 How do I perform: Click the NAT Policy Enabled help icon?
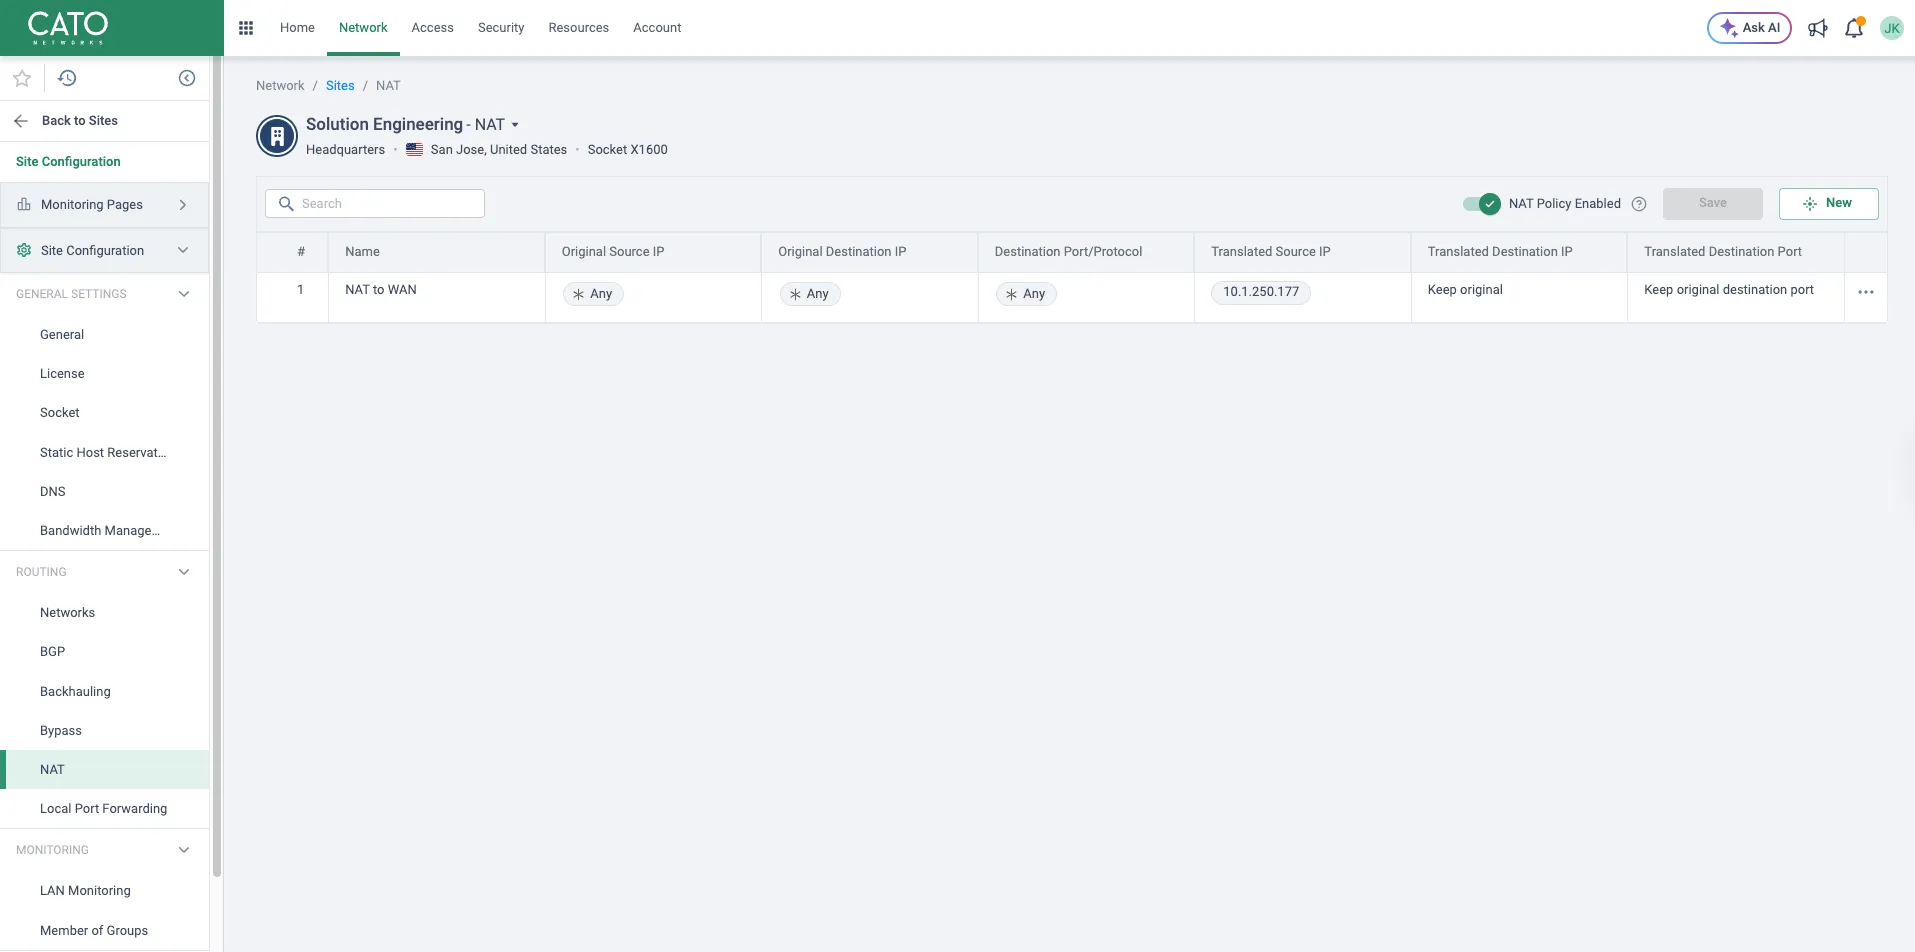[x=1639, y=204]
